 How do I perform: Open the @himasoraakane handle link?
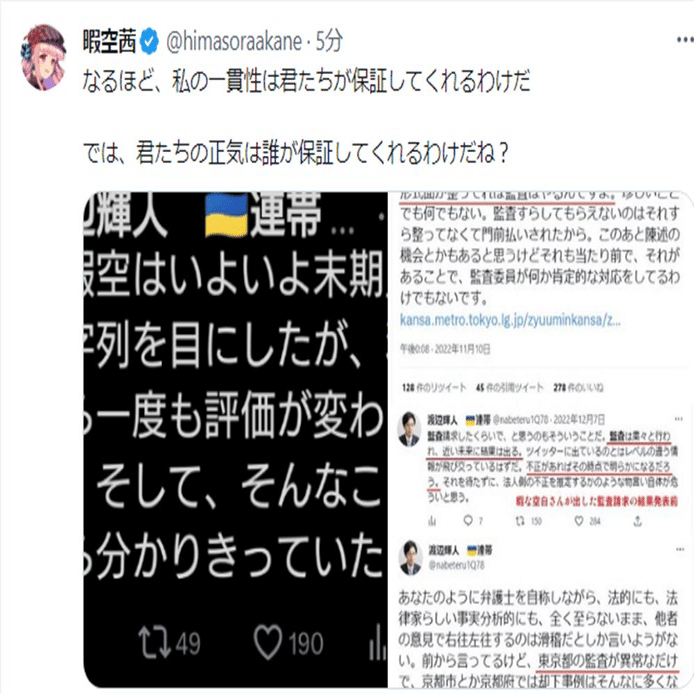tap(234, 42)
